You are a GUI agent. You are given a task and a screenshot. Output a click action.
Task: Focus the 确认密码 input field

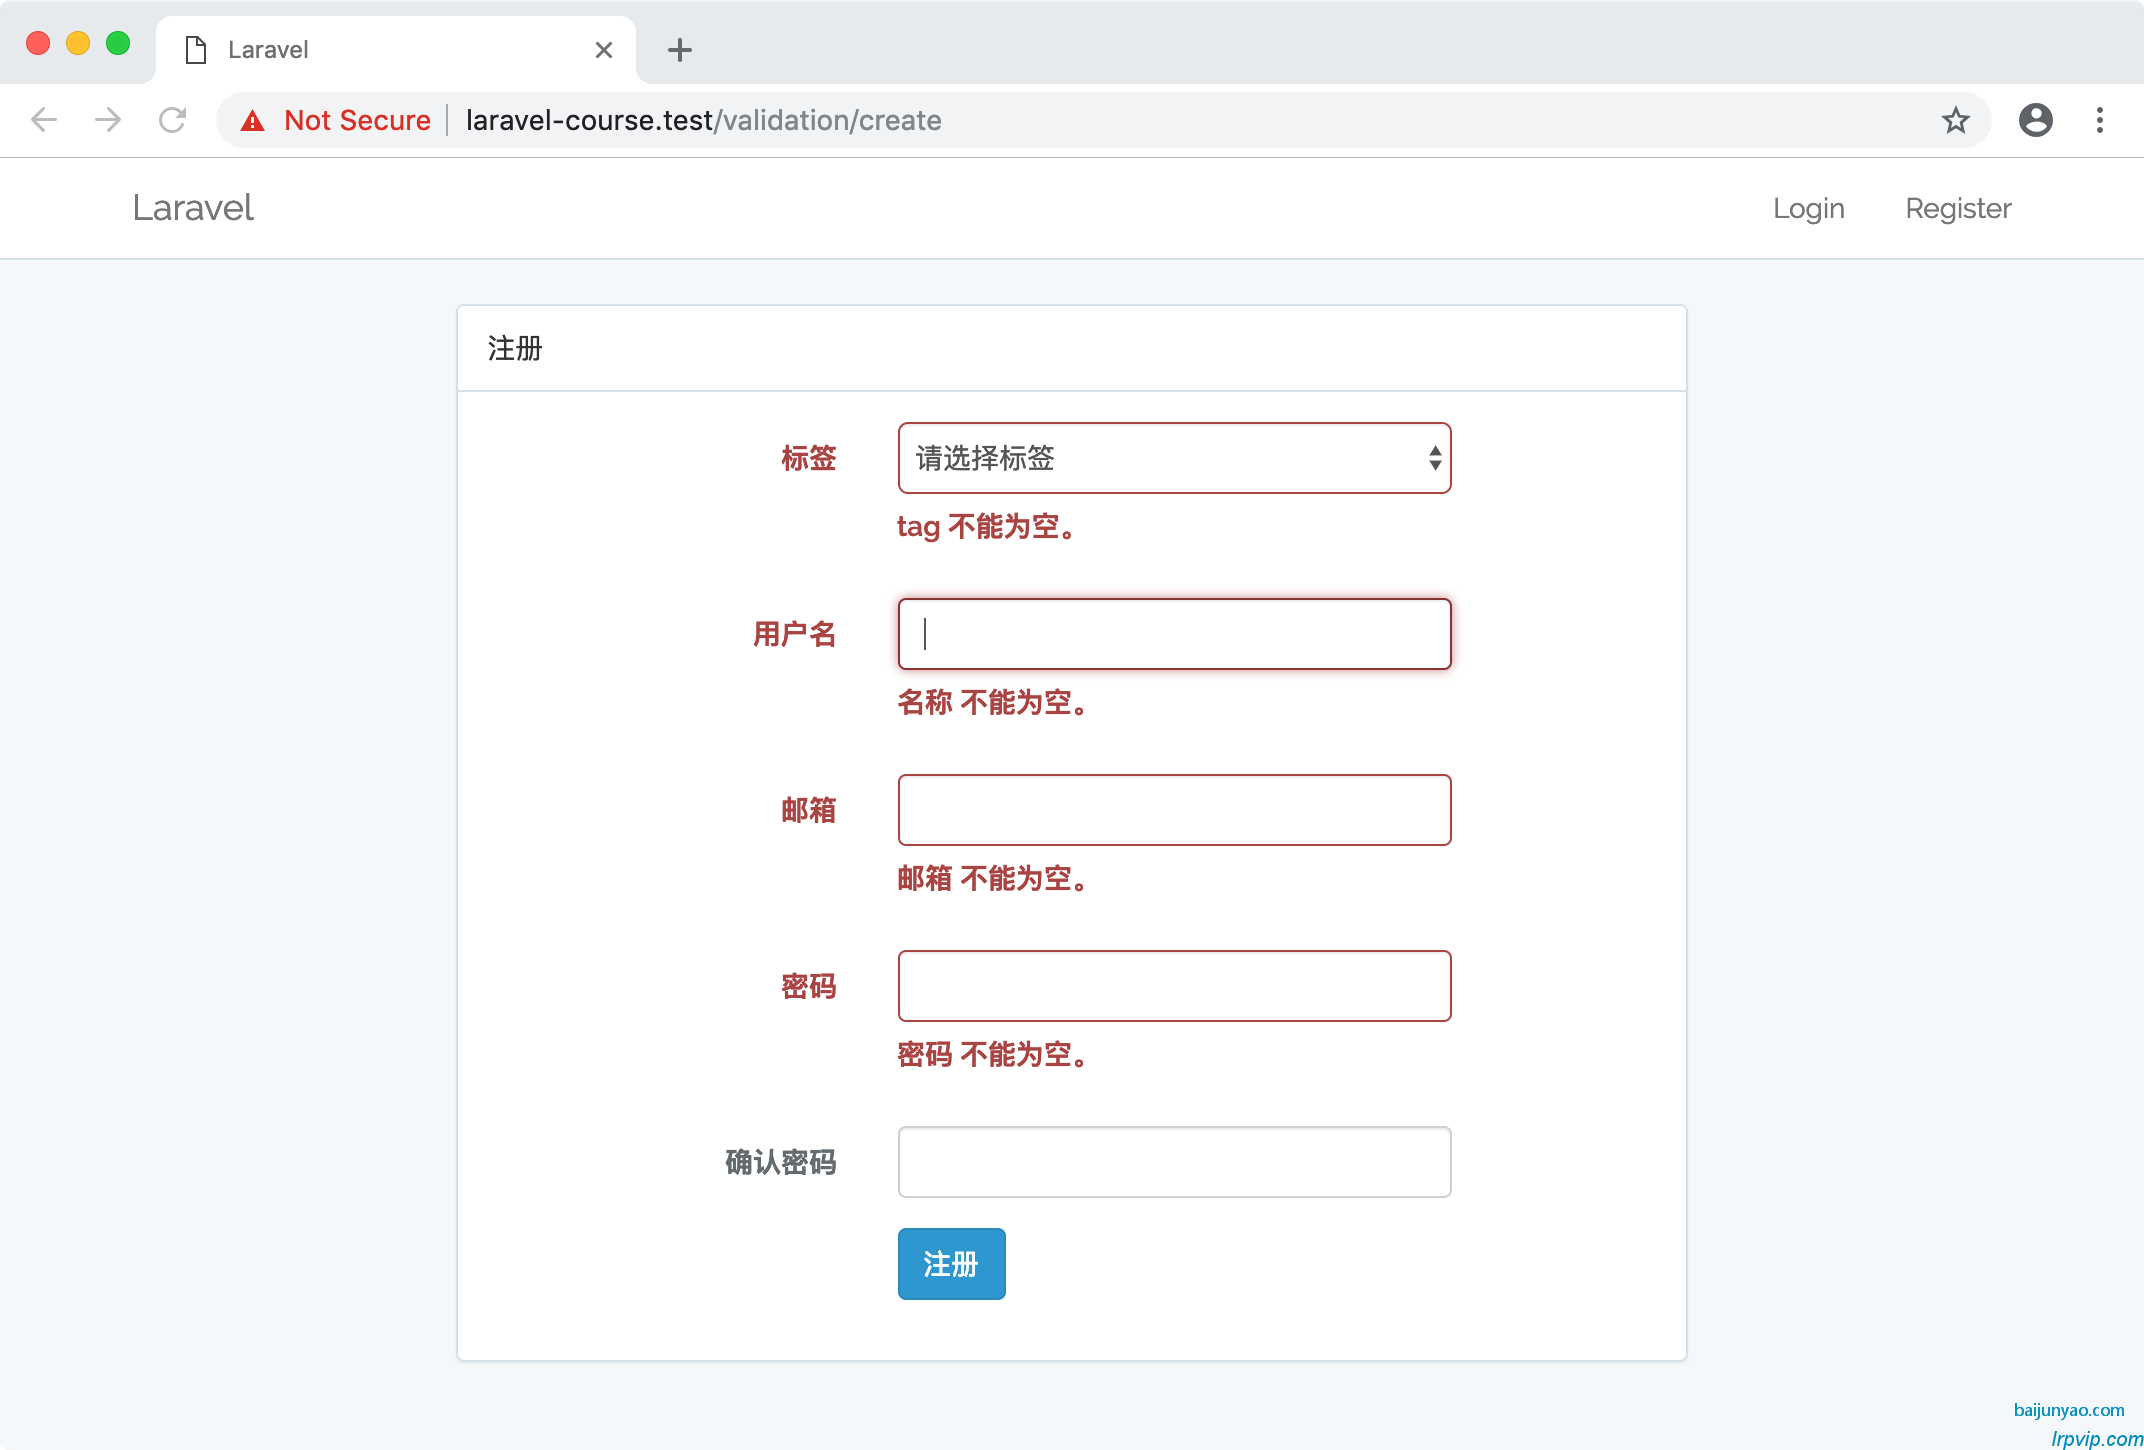tap(1174, 1162)
